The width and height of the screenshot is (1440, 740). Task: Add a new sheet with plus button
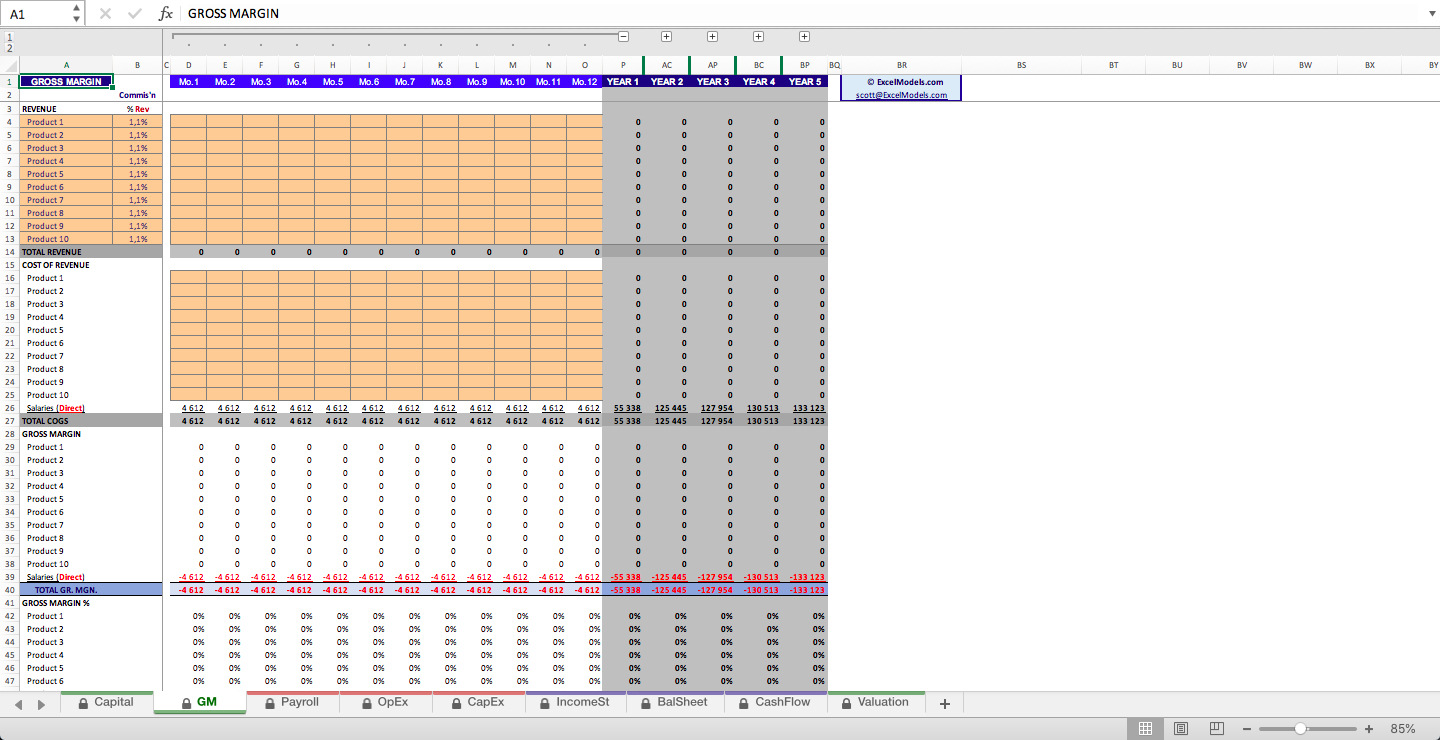point(945,704)
